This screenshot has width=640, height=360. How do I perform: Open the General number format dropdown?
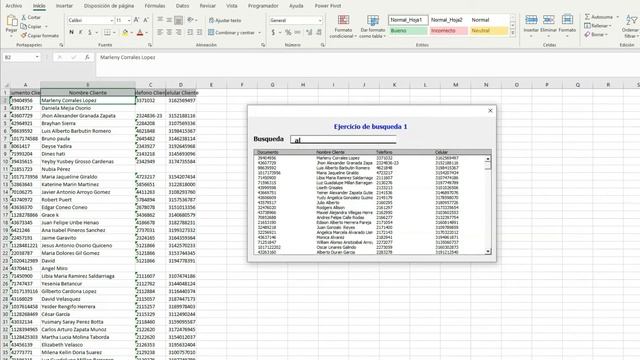(320, 20)
